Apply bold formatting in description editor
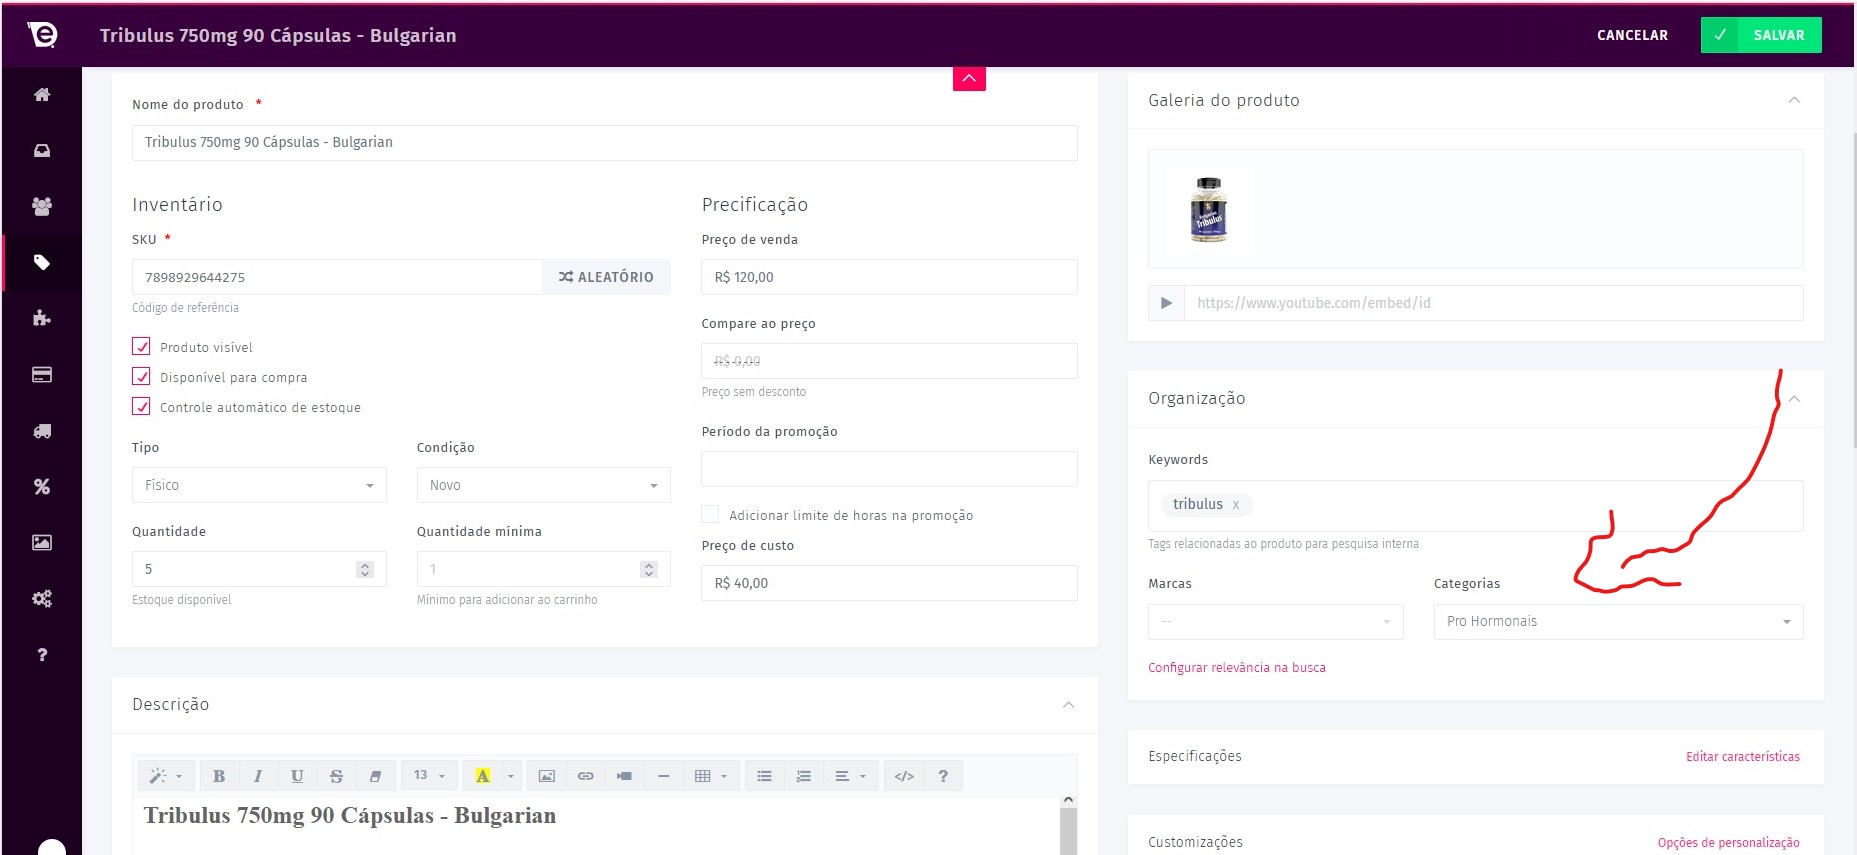 click(219, 776)
